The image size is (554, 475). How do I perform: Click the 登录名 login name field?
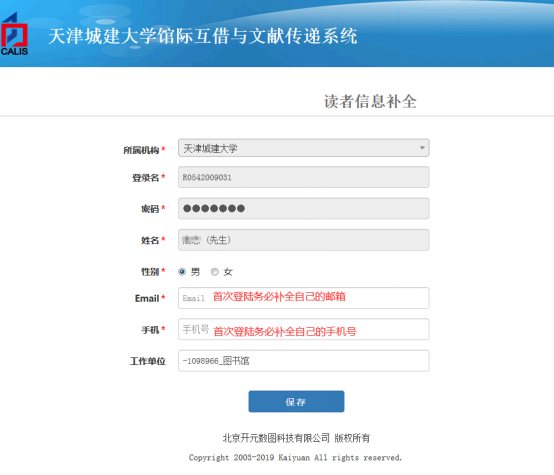pyautogui.click(x=304, y=177)
